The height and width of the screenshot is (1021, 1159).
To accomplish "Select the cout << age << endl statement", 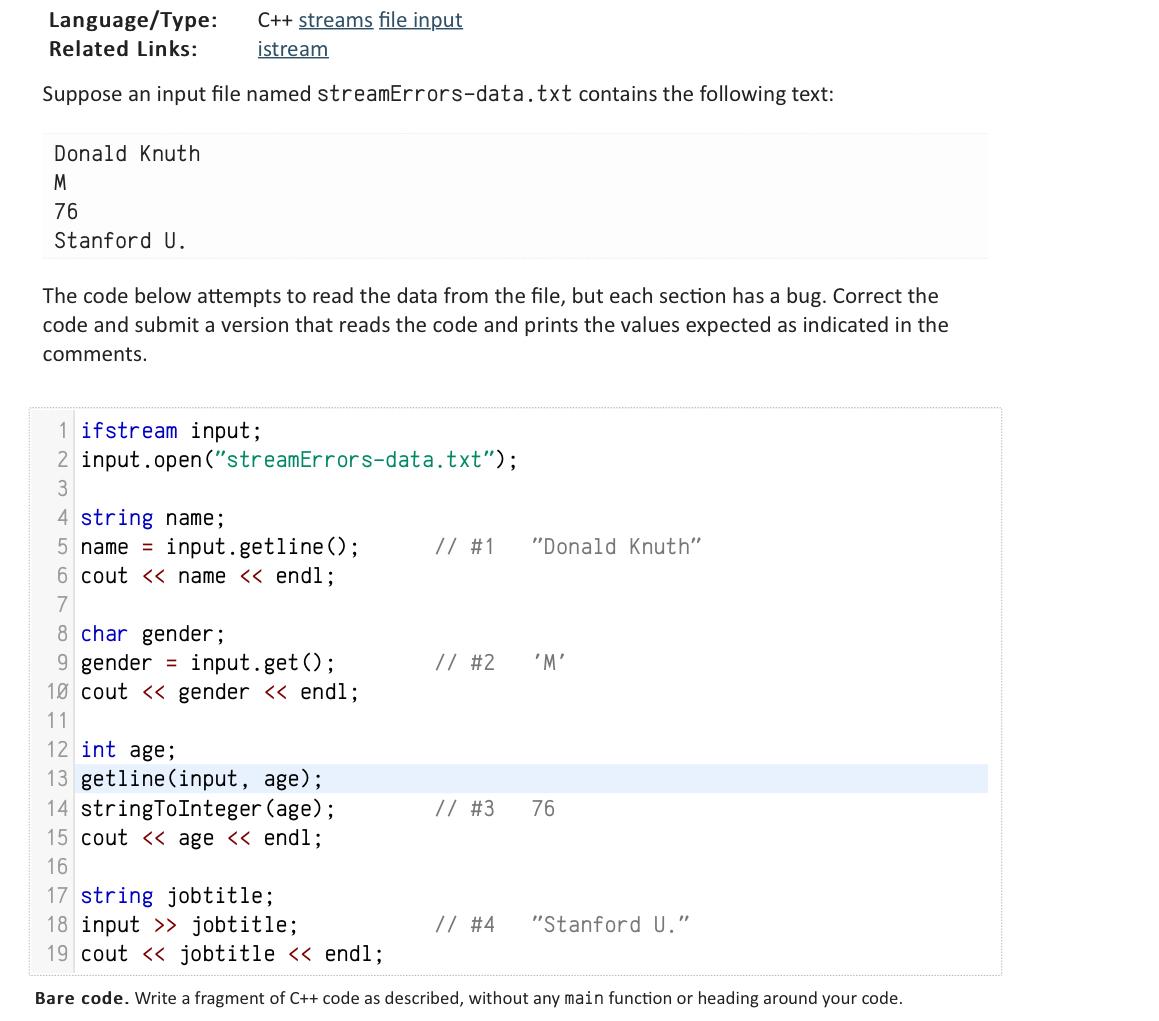I will pyautogui.click(x=200, y=837).
